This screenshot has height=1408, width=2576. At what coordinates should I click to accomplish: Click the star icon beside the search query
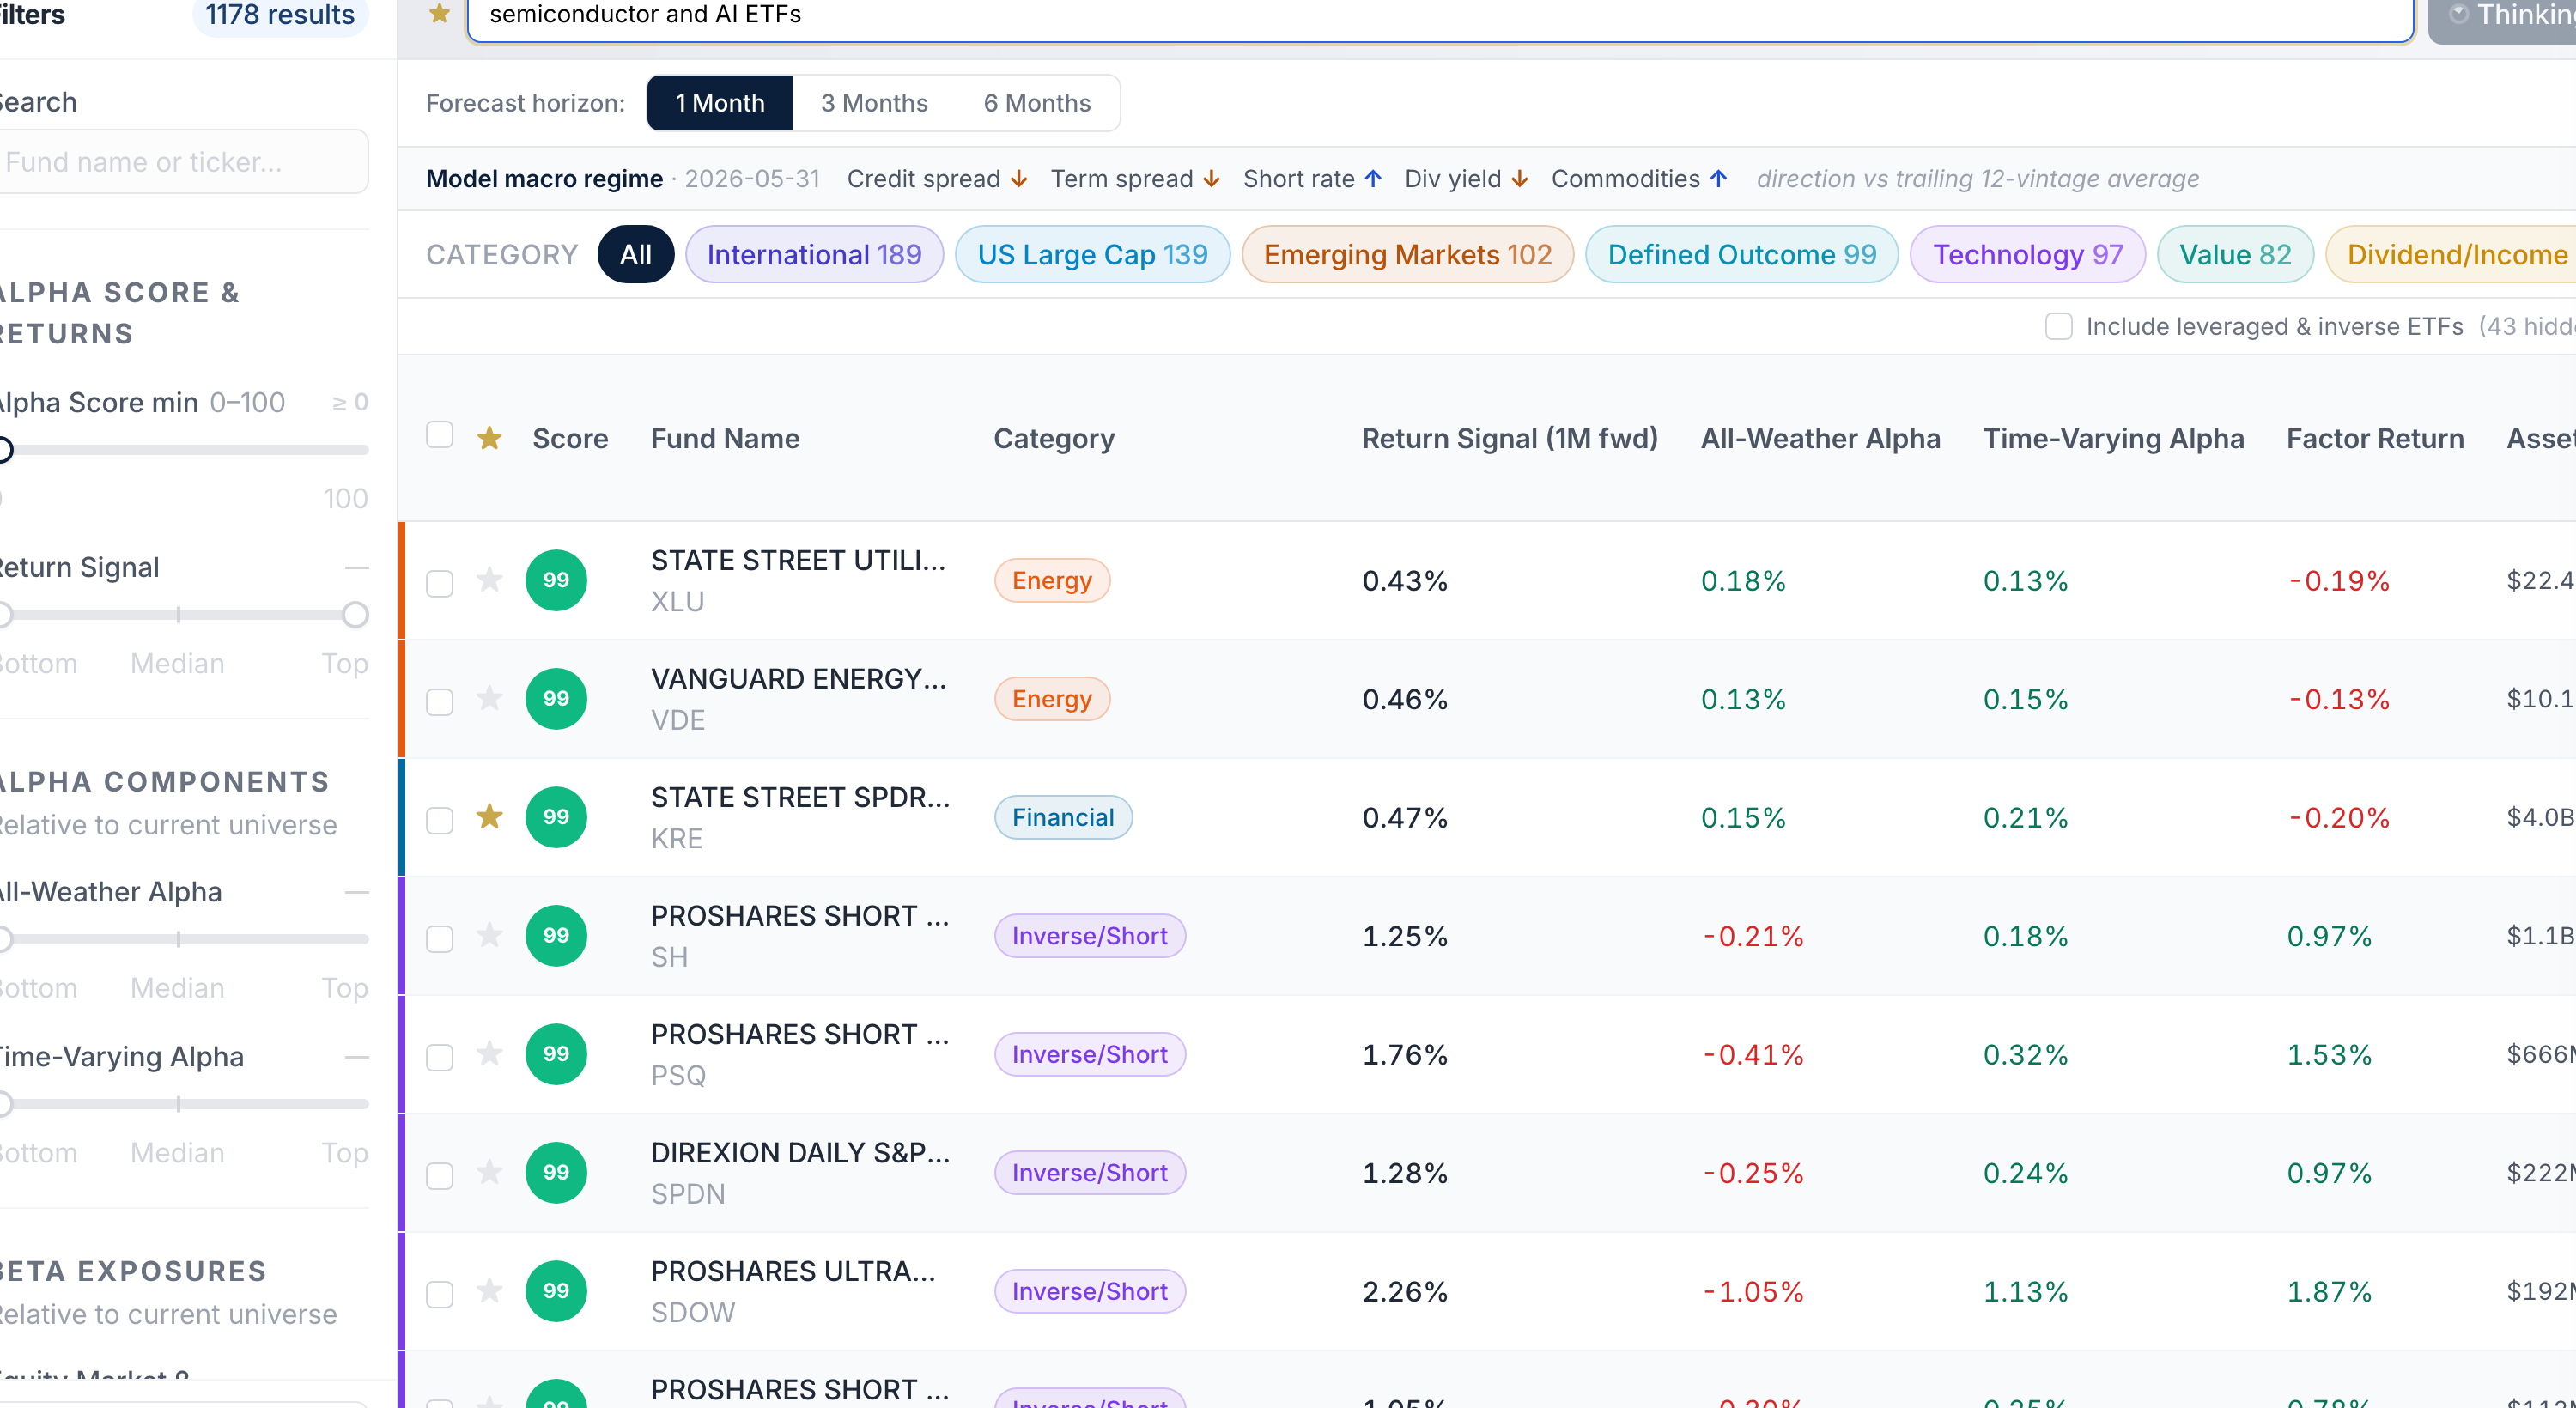439,14
